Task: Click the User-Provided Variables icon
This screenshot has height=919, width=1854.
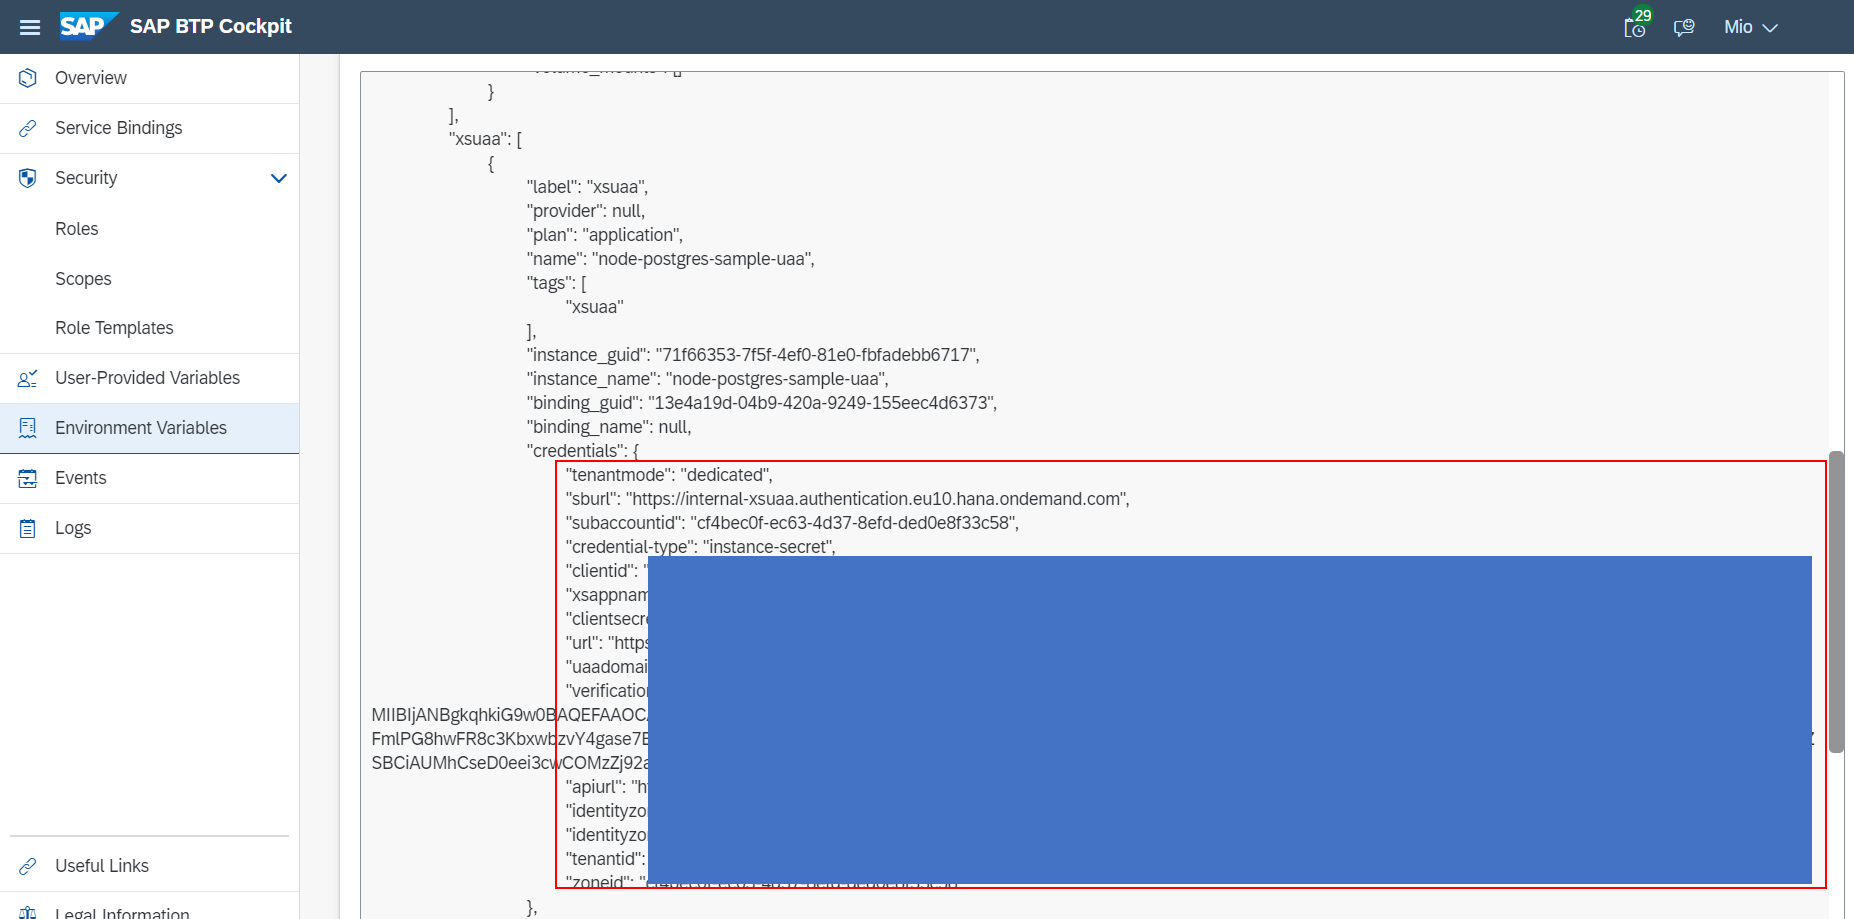Action: pyautogui.click(x=28, y=378)
